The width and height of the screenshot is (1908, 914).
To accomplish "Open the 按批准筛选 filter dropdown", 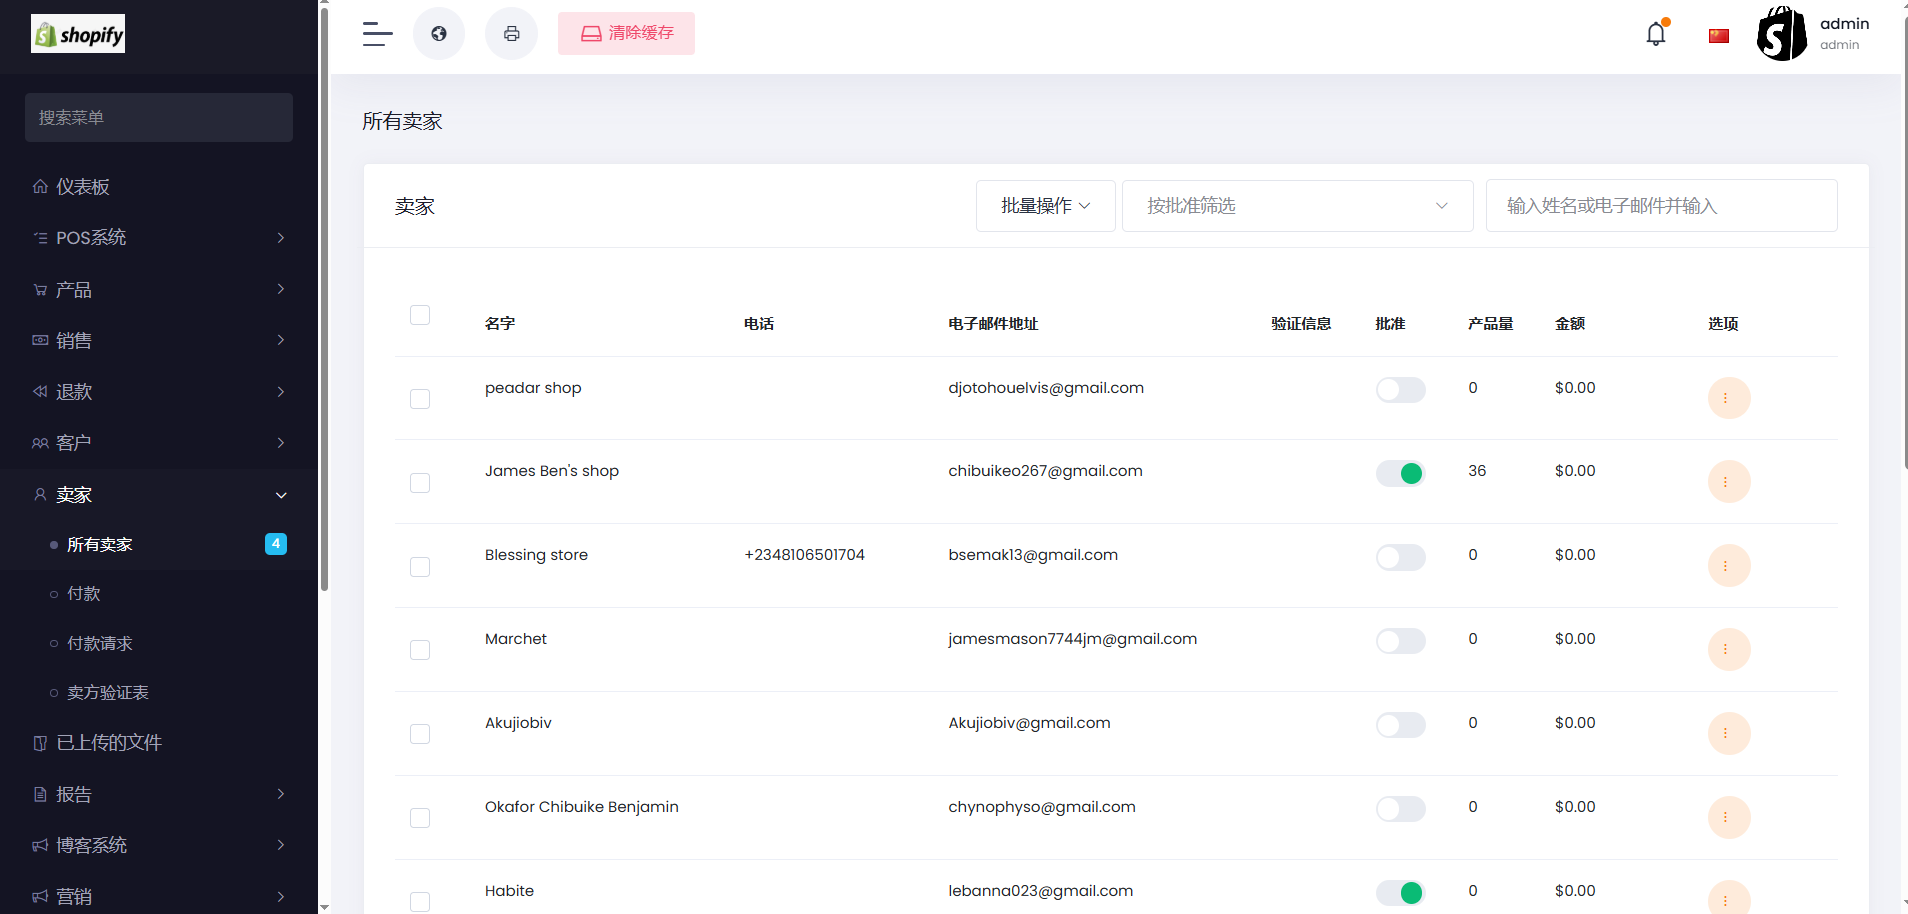I will point(1297,206).
